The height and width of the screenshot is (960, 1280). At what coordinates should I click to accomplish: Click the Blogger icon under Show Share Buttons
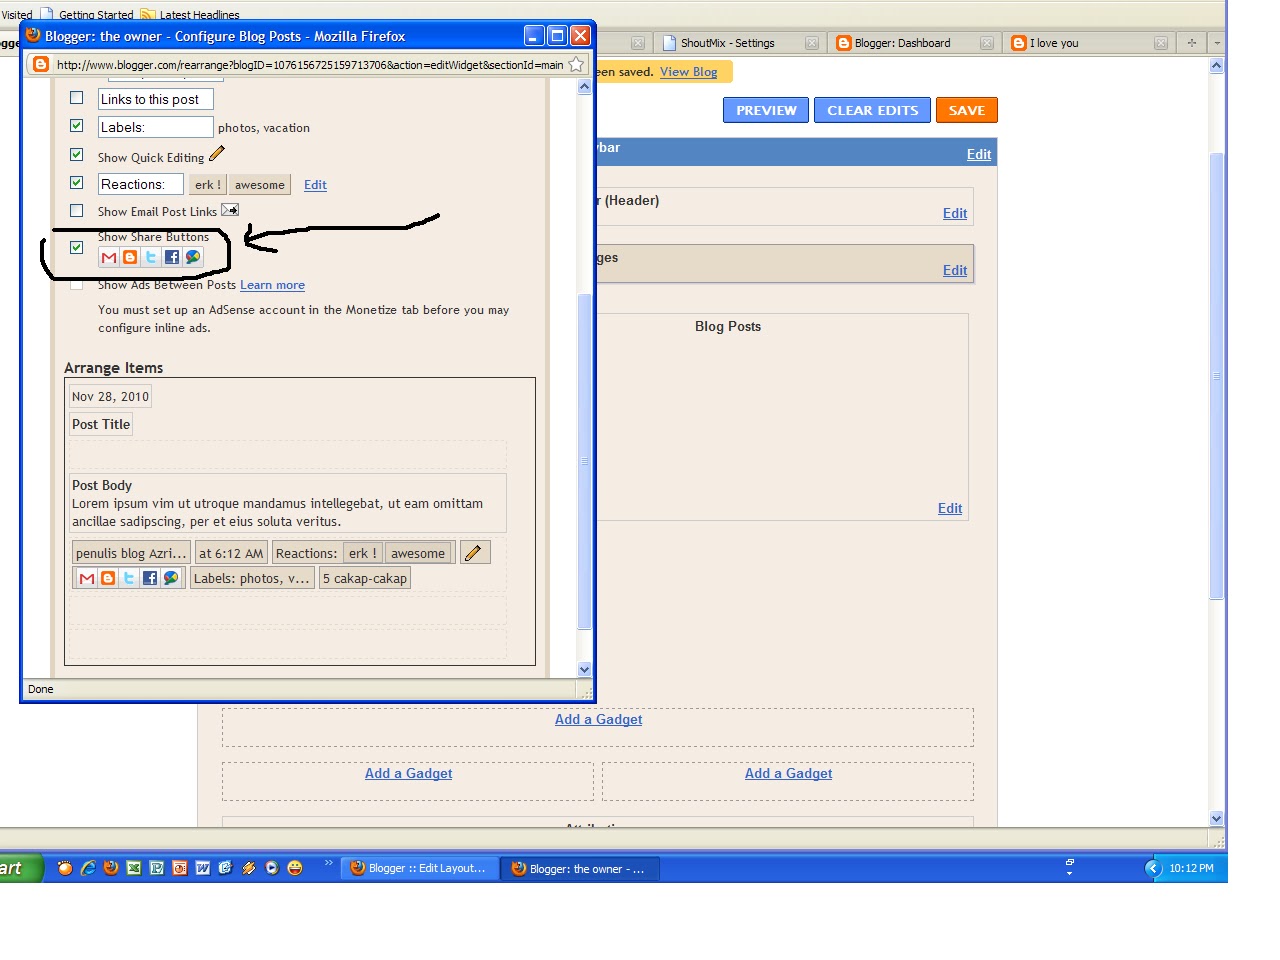point(130,257)
